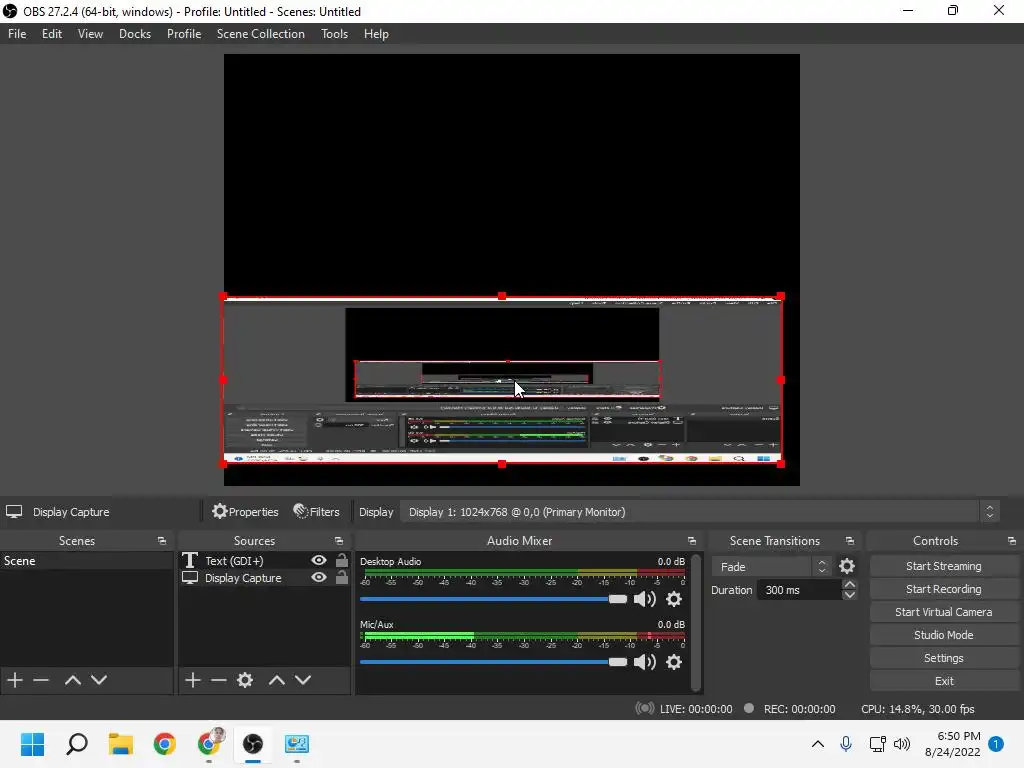Click Start Recording button
1024x768 pixels.
coord(944,589)
